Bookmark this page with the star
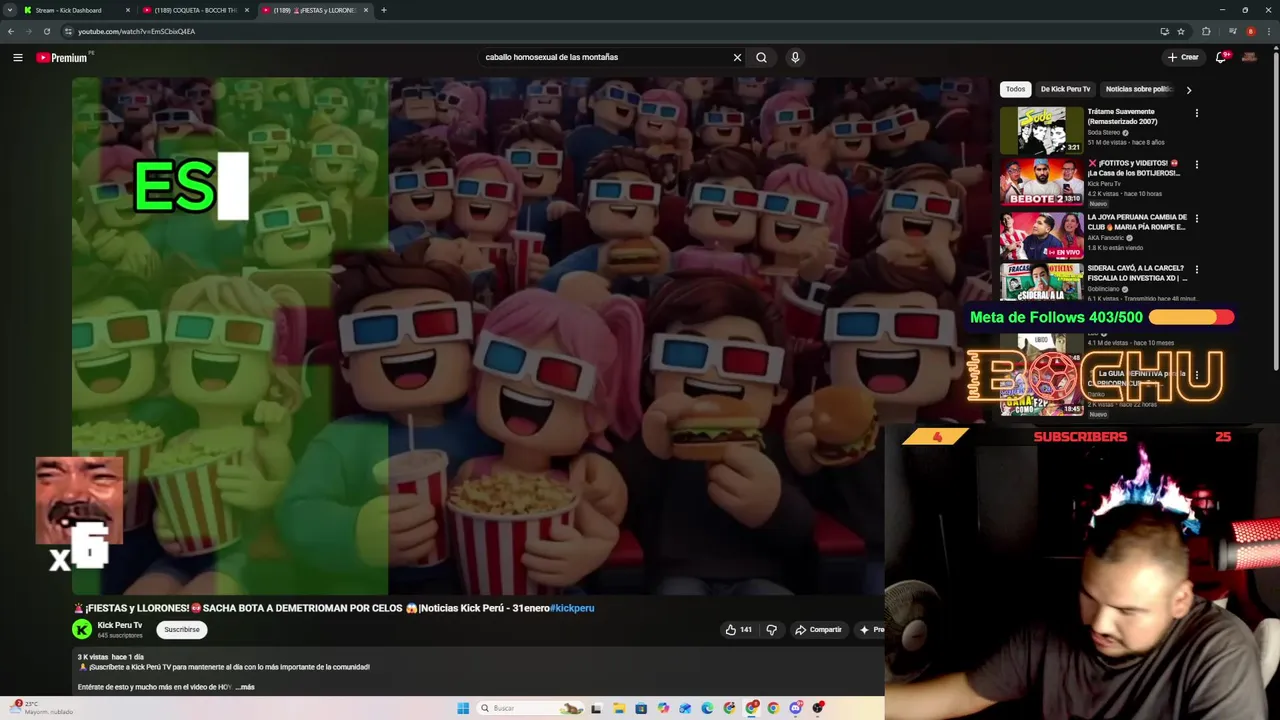Image resolution: width=1280 pixels, height=720 pixels. click(1181, 31)
